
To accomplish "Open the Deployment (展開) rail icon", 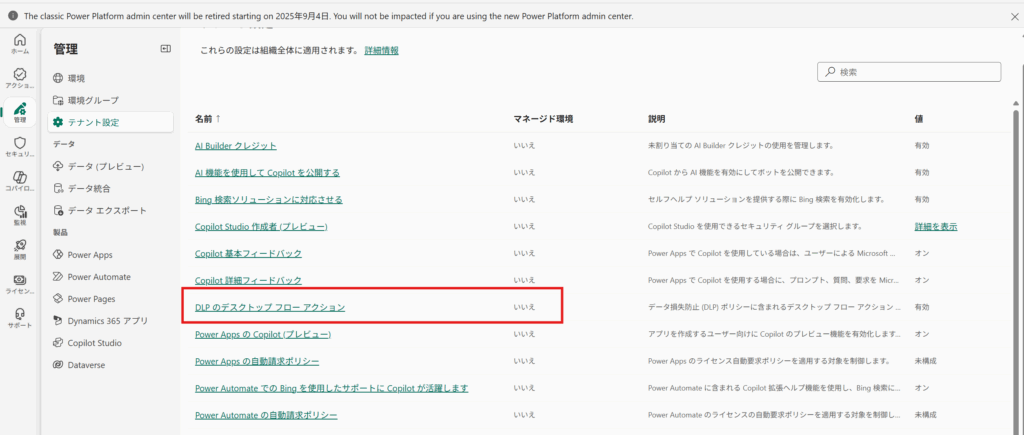I will (19, 250).
